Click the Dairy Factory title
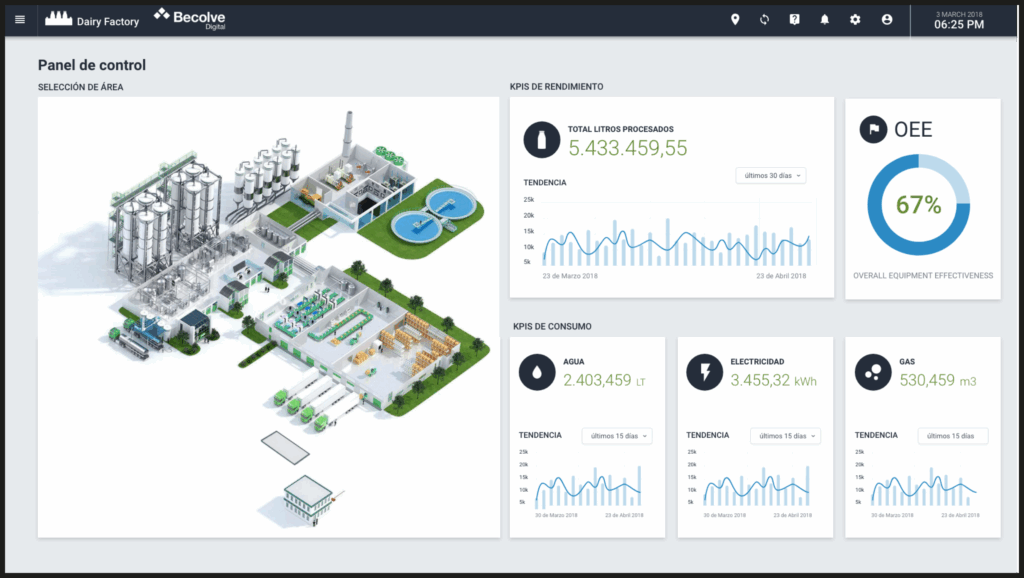 tap(92, 19)
